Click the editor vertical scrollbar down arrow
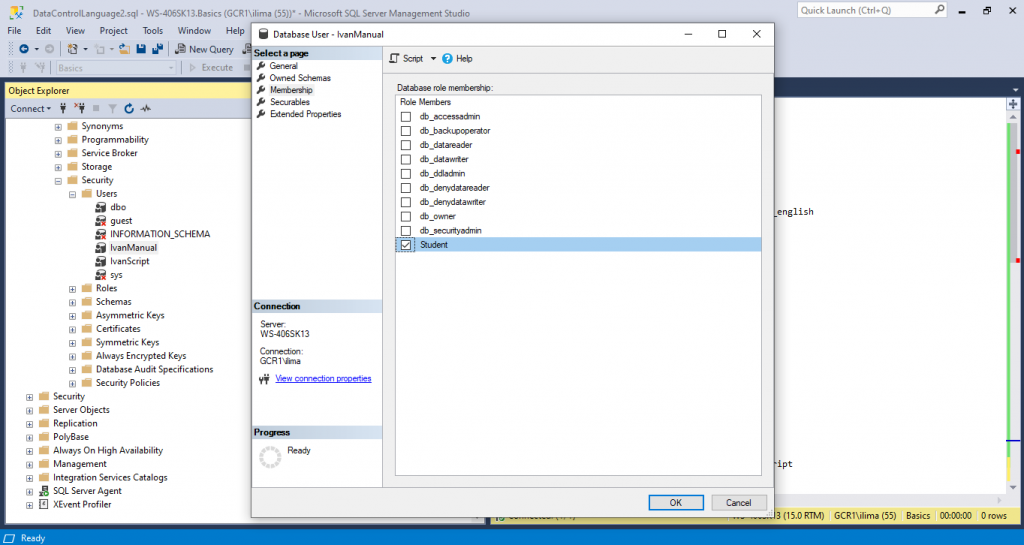1024x545 pixels. click(x=1013, y=488)
